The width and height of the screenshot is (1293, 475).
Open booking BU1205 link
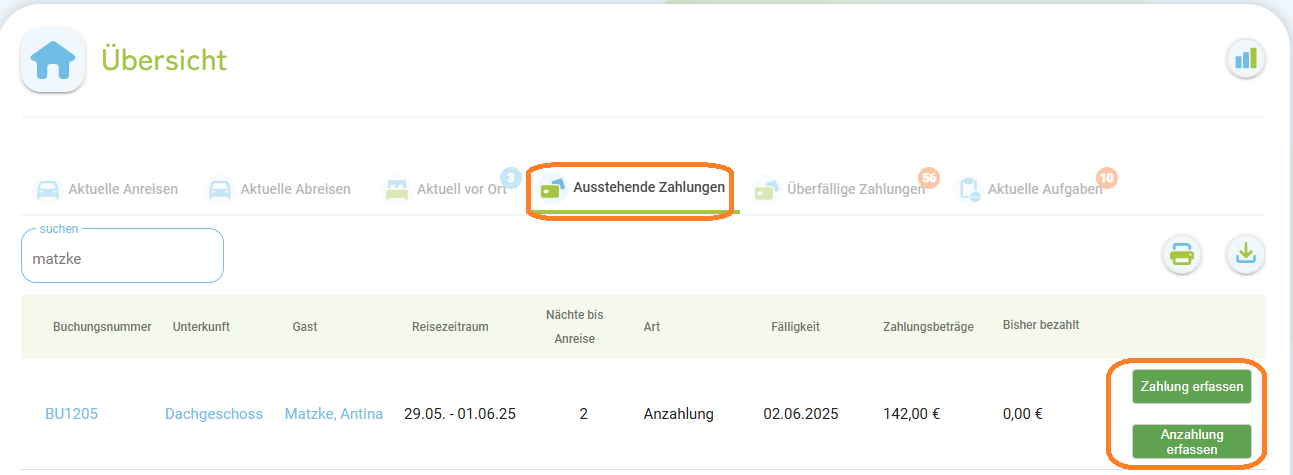pyautogui.click(x=71, y=414)
